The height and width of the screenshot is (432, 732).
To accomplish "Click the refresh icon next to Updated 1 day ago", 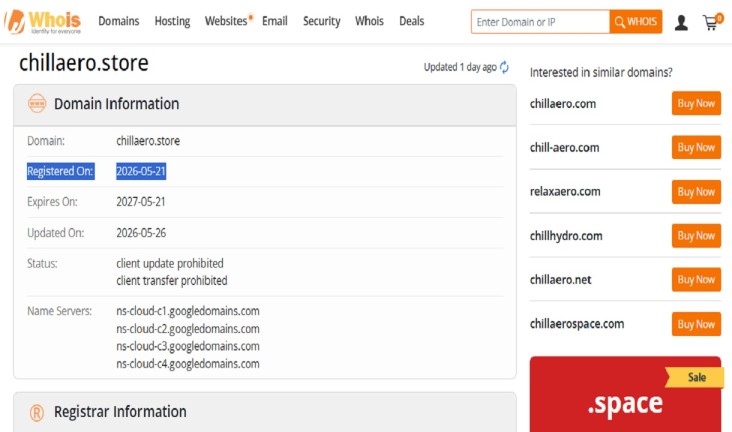I will point(504,67).
